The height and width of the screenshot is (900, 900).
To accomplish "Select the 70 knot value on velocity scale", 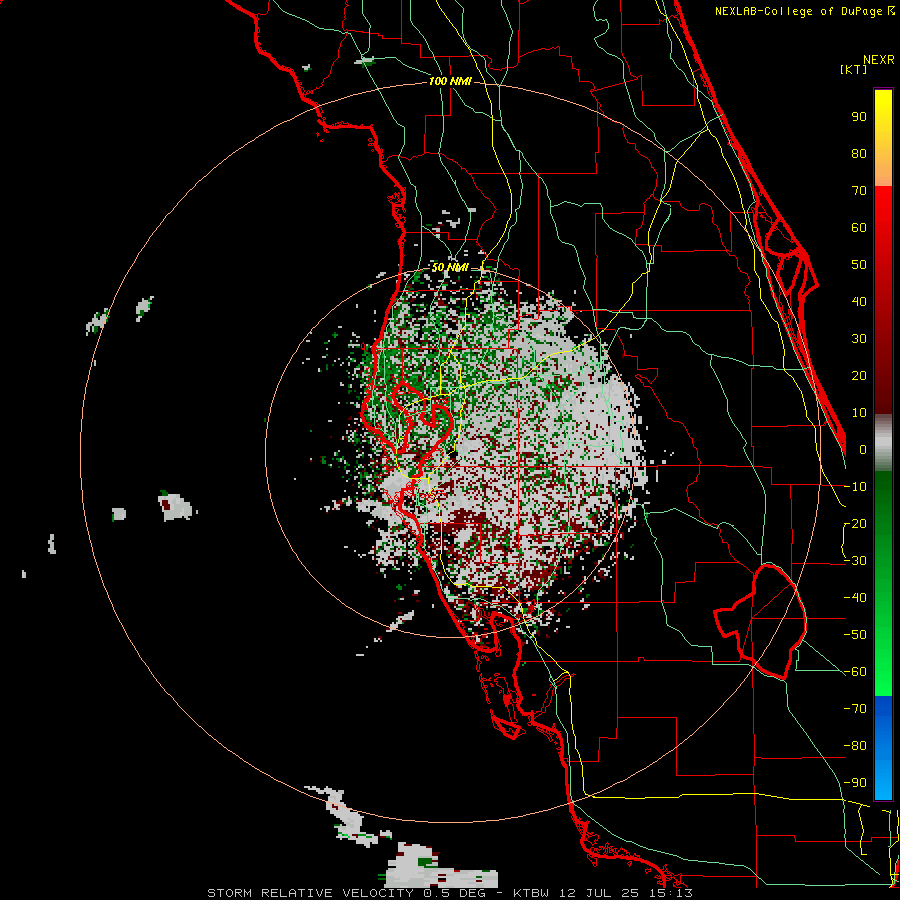I will (x=859, y=191).
